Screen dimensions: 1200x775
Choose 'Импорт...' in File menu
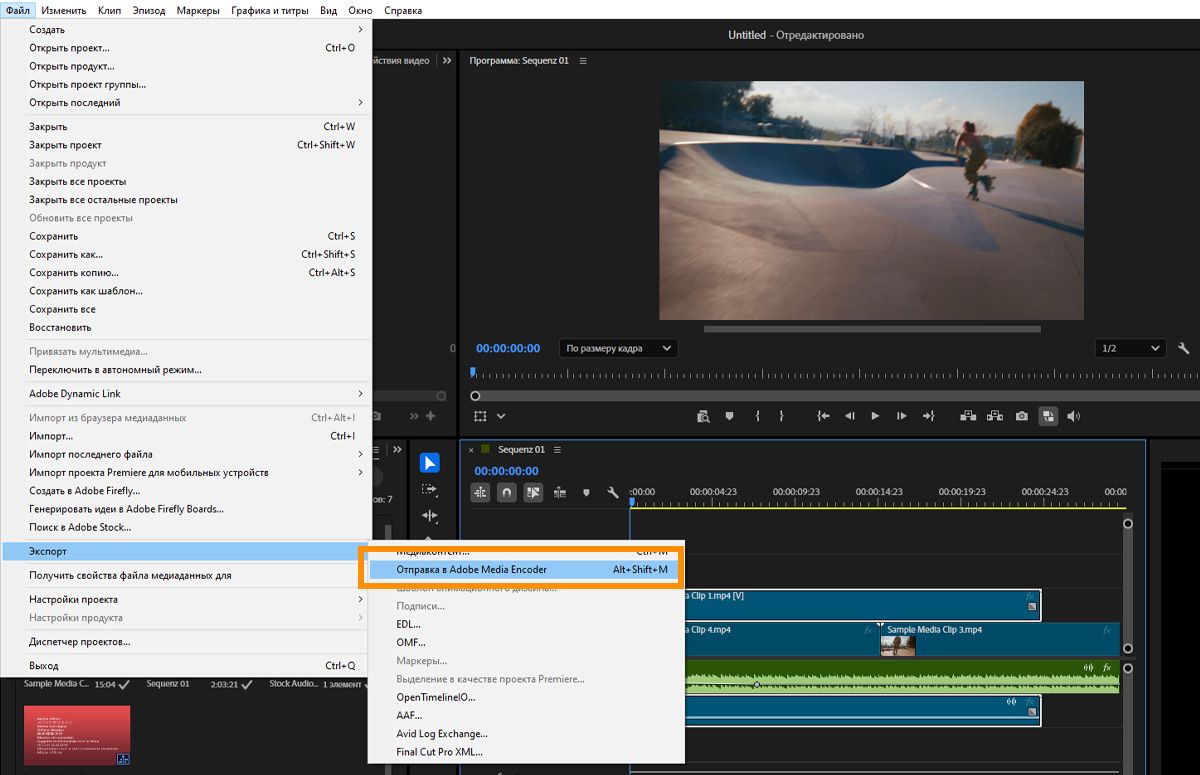[186, 436]
